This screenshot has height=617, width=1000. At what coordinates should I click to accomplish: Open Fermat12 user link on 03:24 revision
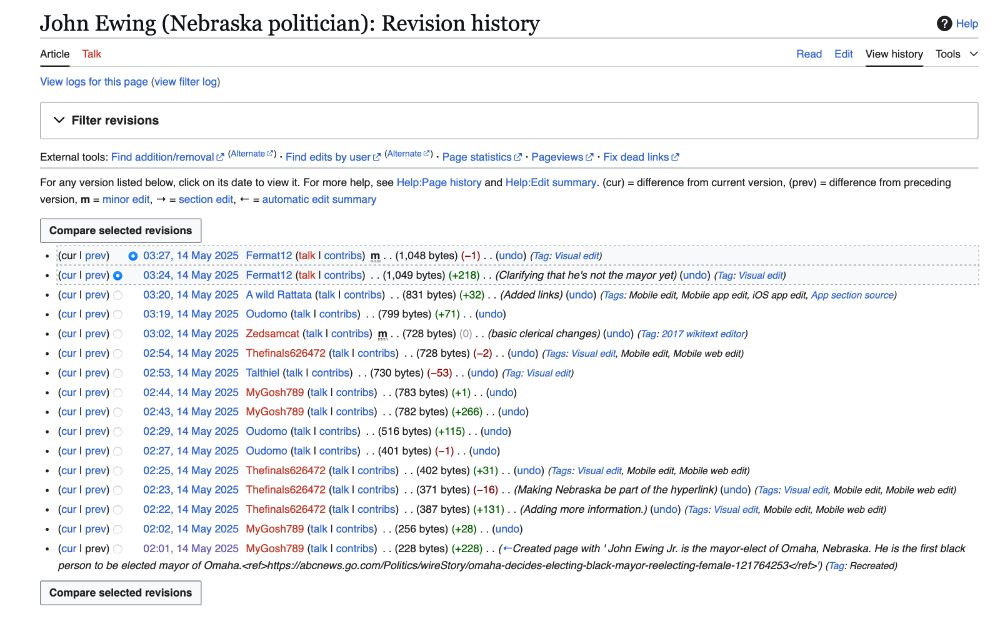tap(268, 276)
